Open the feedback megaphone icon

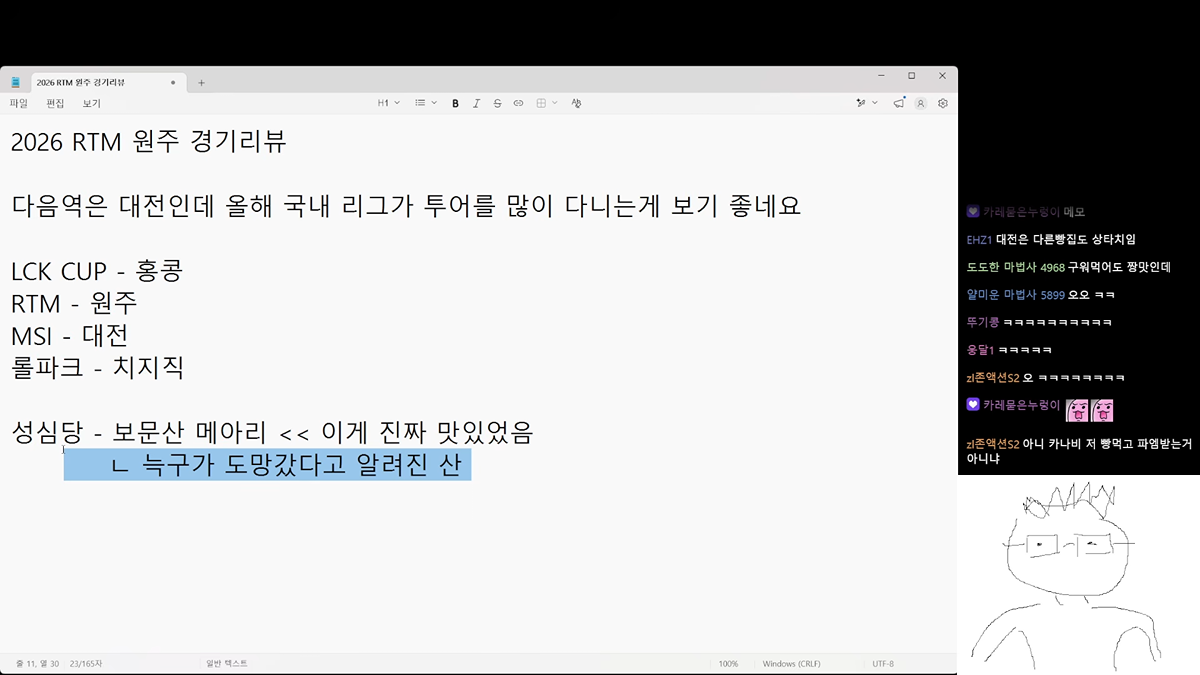pyautogui.click(x=899, y=103)
